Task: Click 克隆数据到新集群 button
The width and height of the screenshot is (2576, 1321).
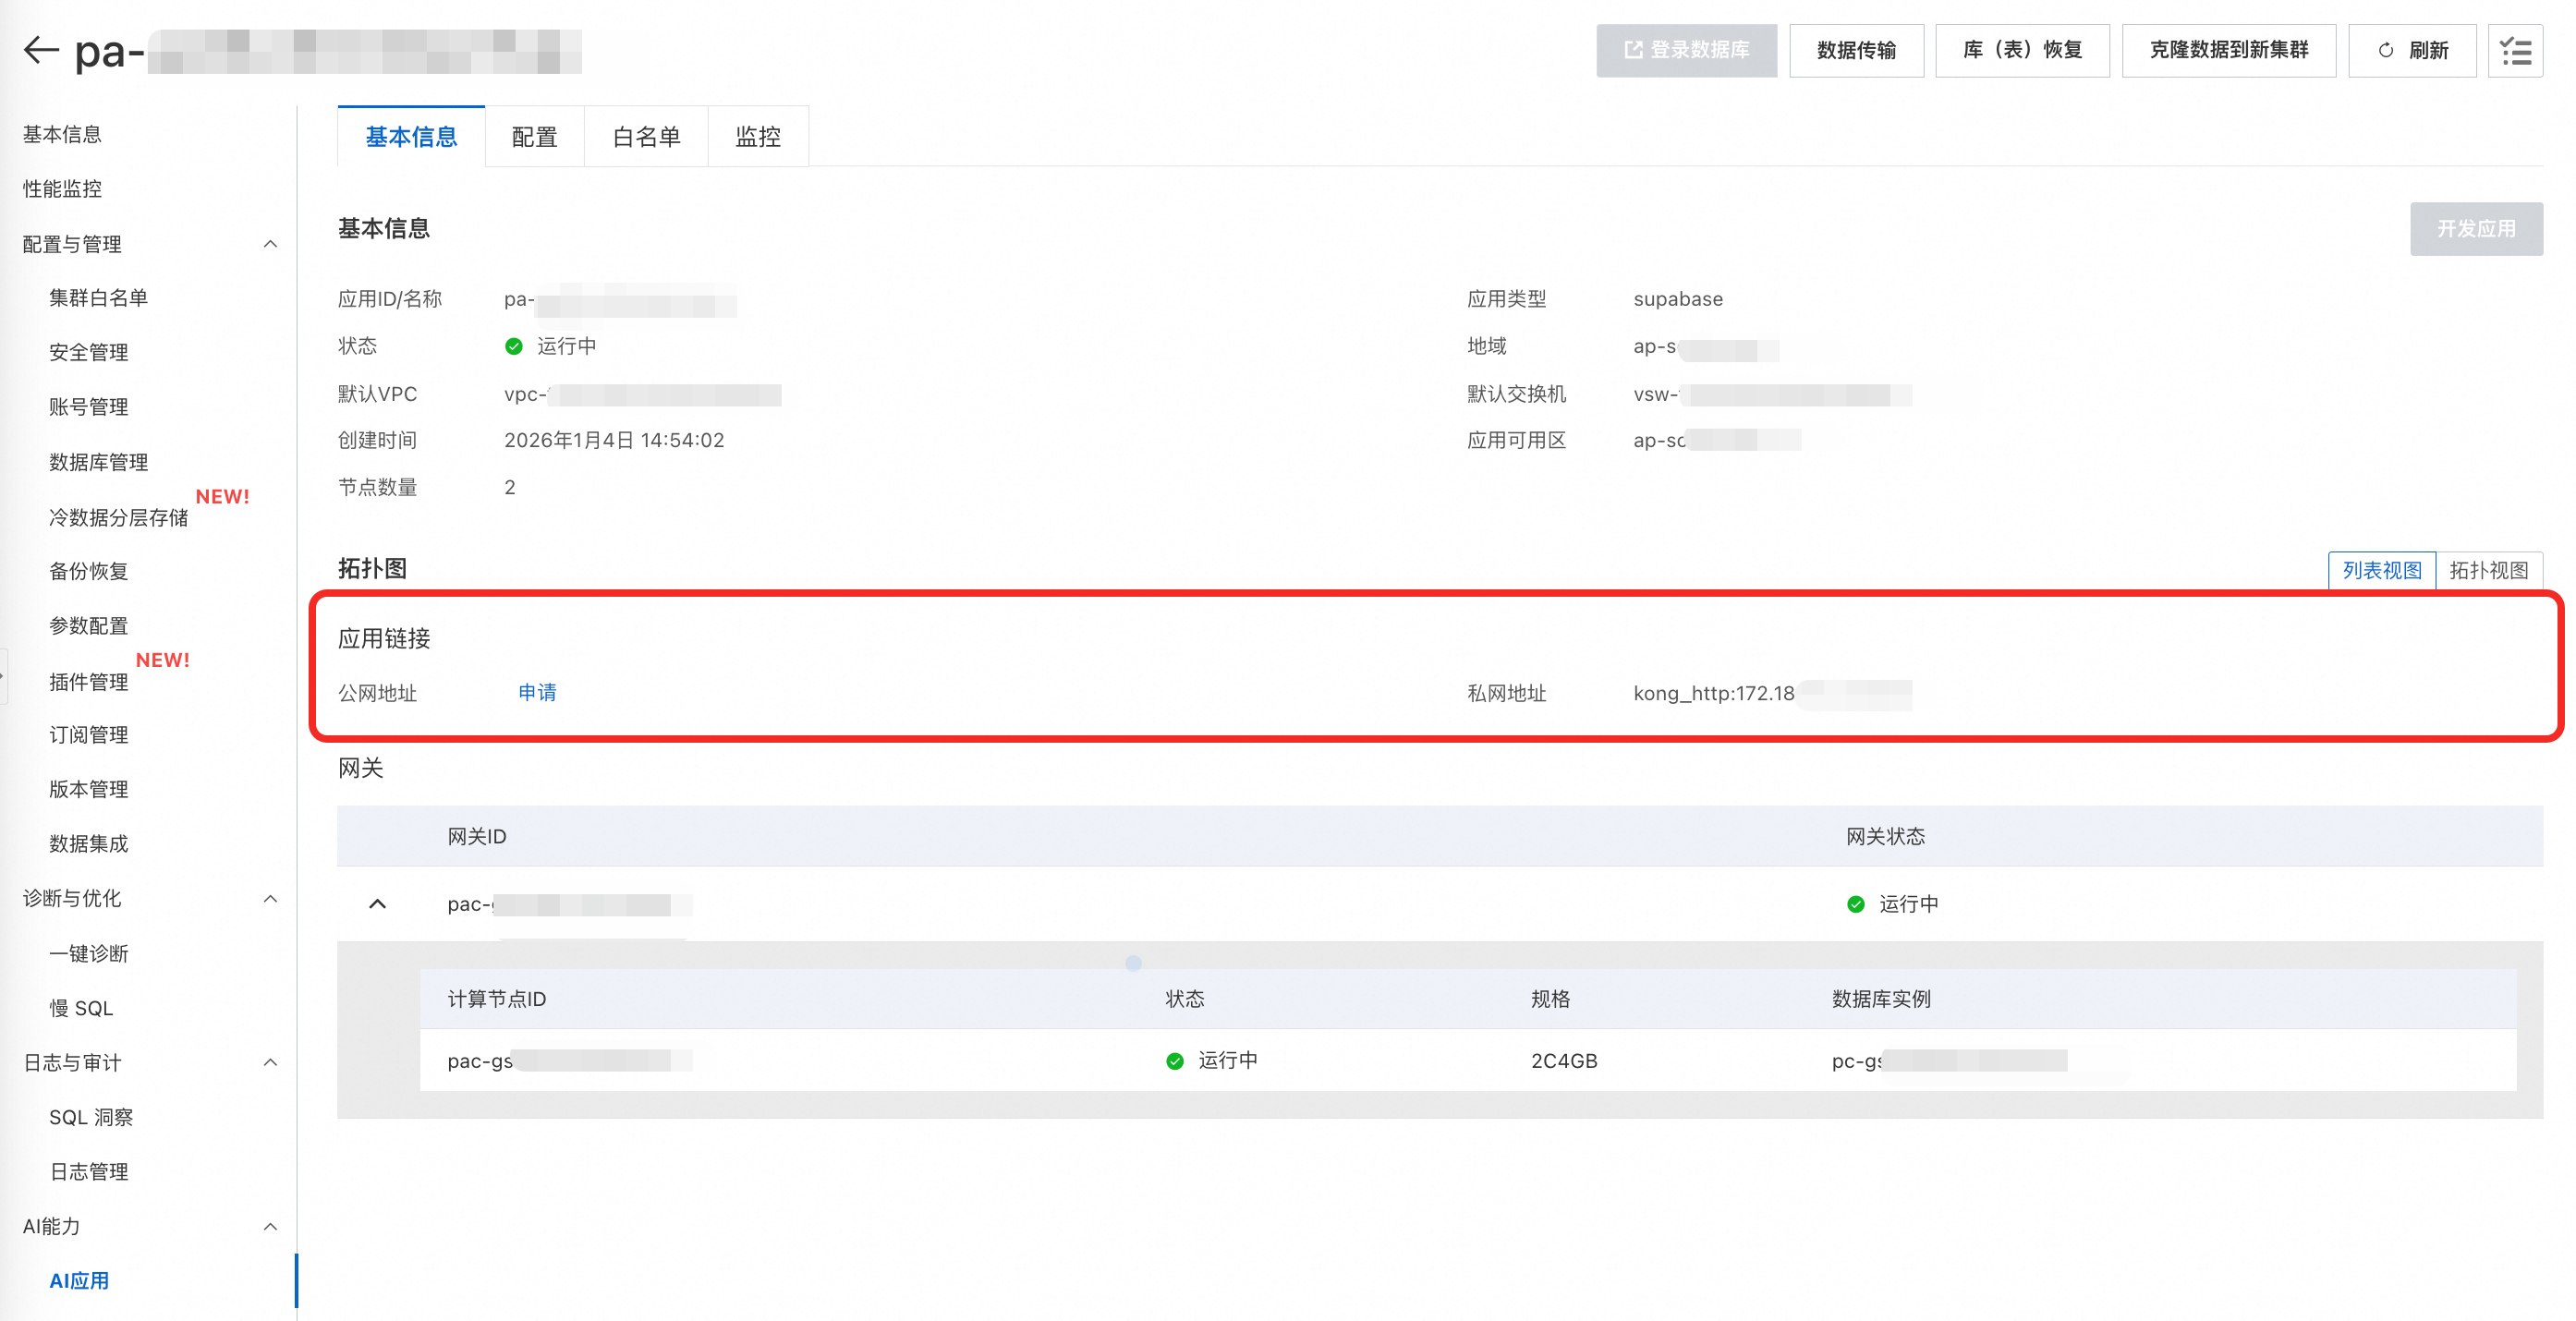Action: pos(2228,50)
